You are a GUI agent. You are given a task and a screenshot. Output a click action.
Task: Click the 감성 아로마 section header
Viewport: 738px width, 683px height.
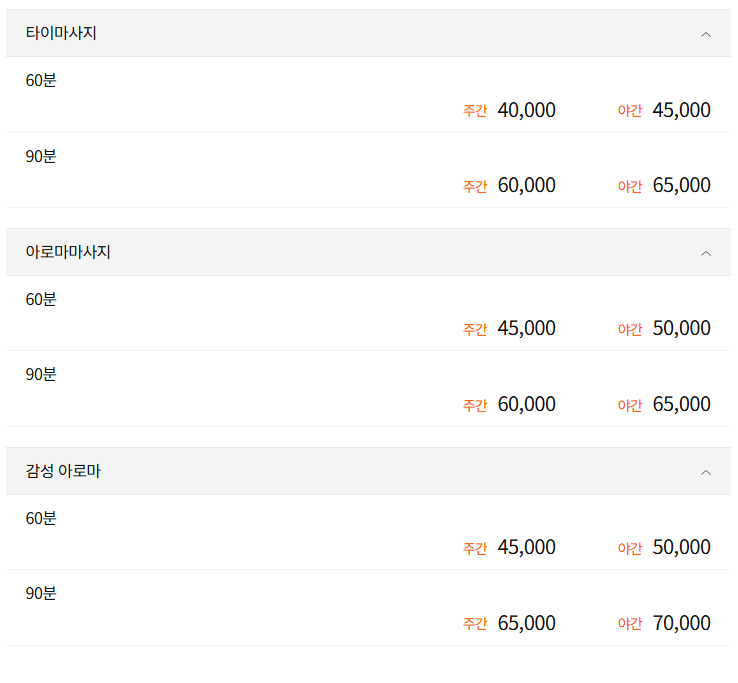[63, 471]
